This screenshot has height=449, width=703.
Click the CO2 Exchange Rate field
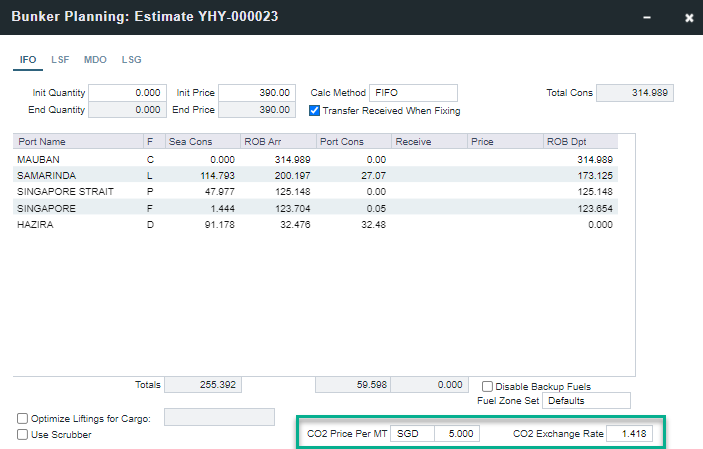(629, 434)
